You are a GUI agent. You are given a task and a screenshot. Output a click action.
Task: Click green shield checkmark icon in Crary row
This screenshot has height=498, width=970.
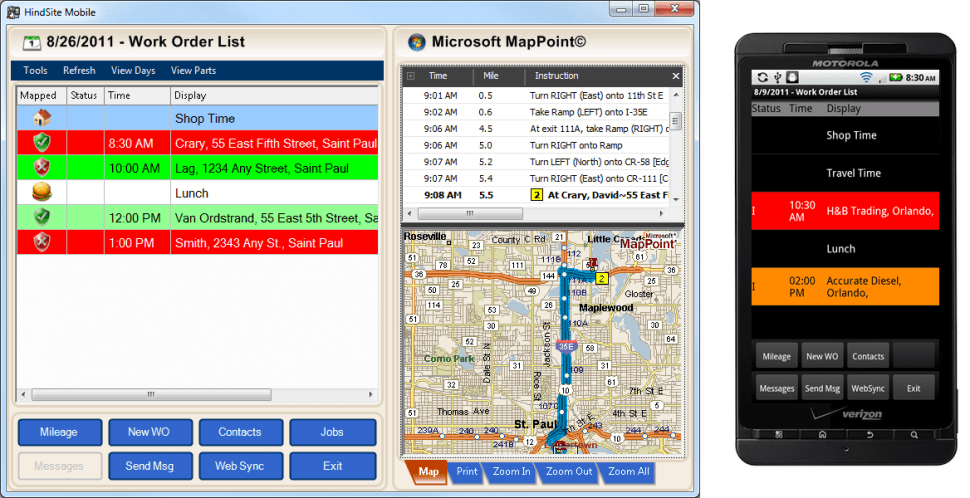[41, 143]
